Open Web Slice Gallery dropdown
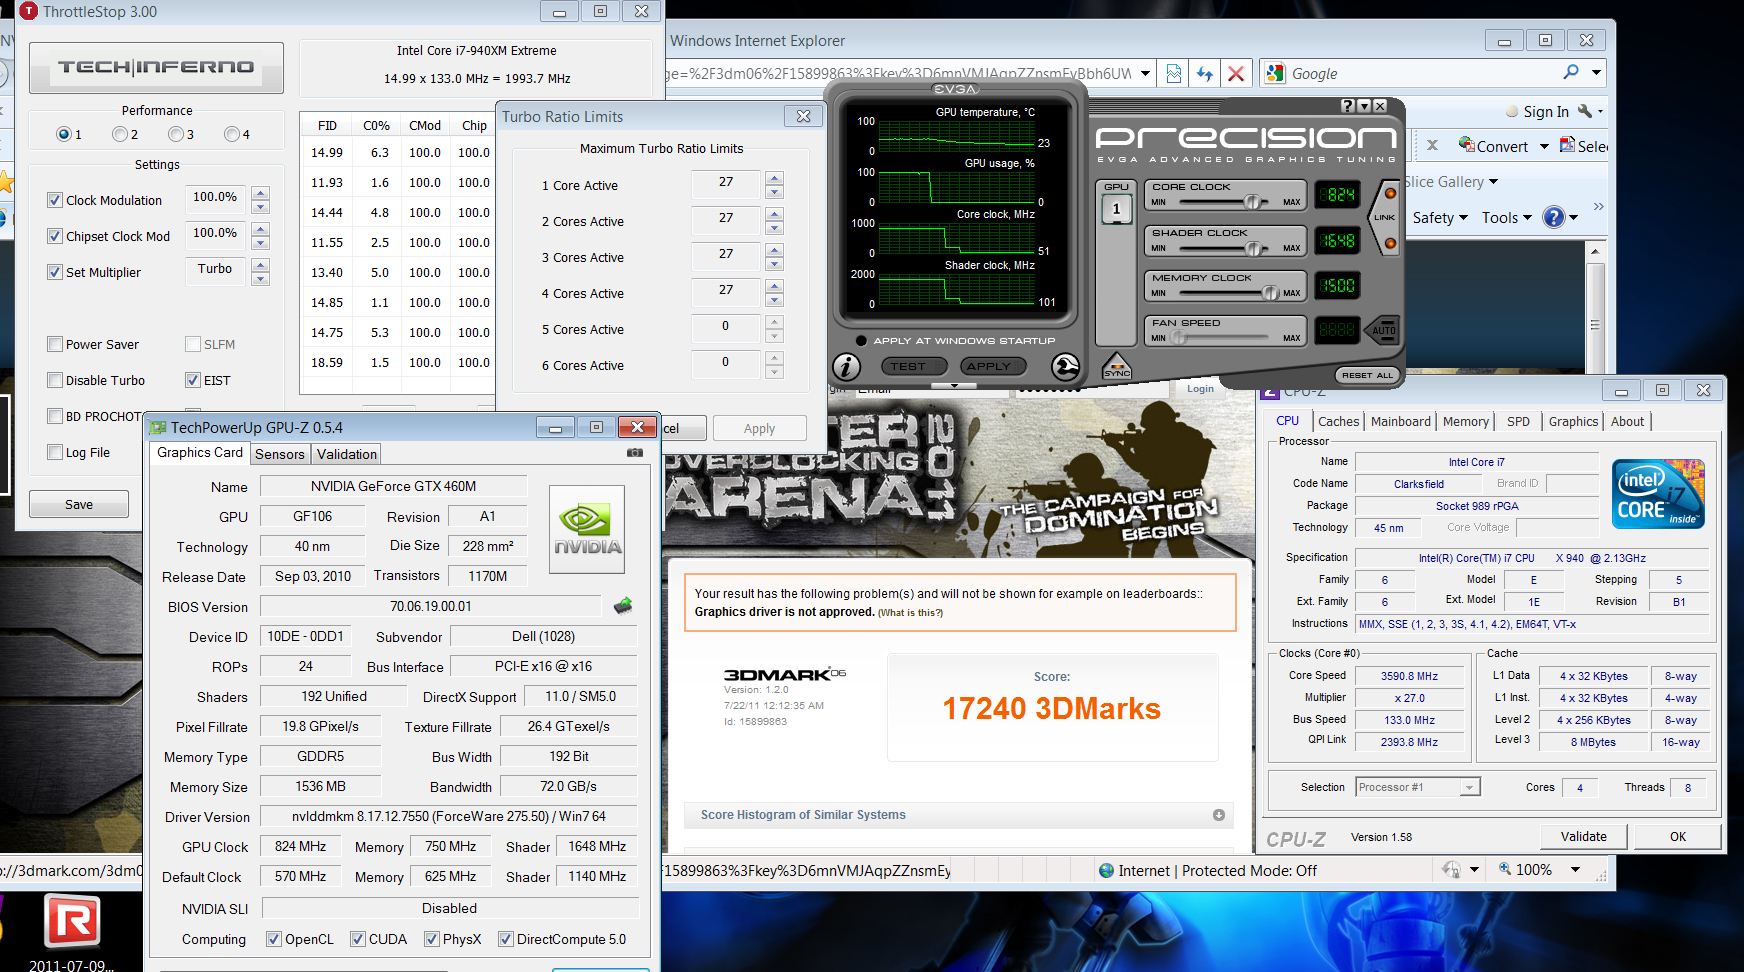Viewport: 1744px width, 972px height. coord(1493,182)
